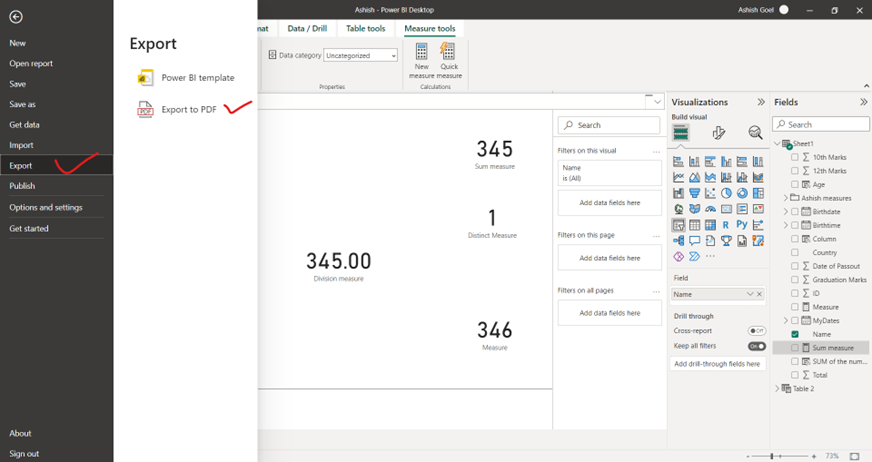This screenshot has height=462, width=872.
Task: Select Publish in the File menu
Action: pos(22,186)
